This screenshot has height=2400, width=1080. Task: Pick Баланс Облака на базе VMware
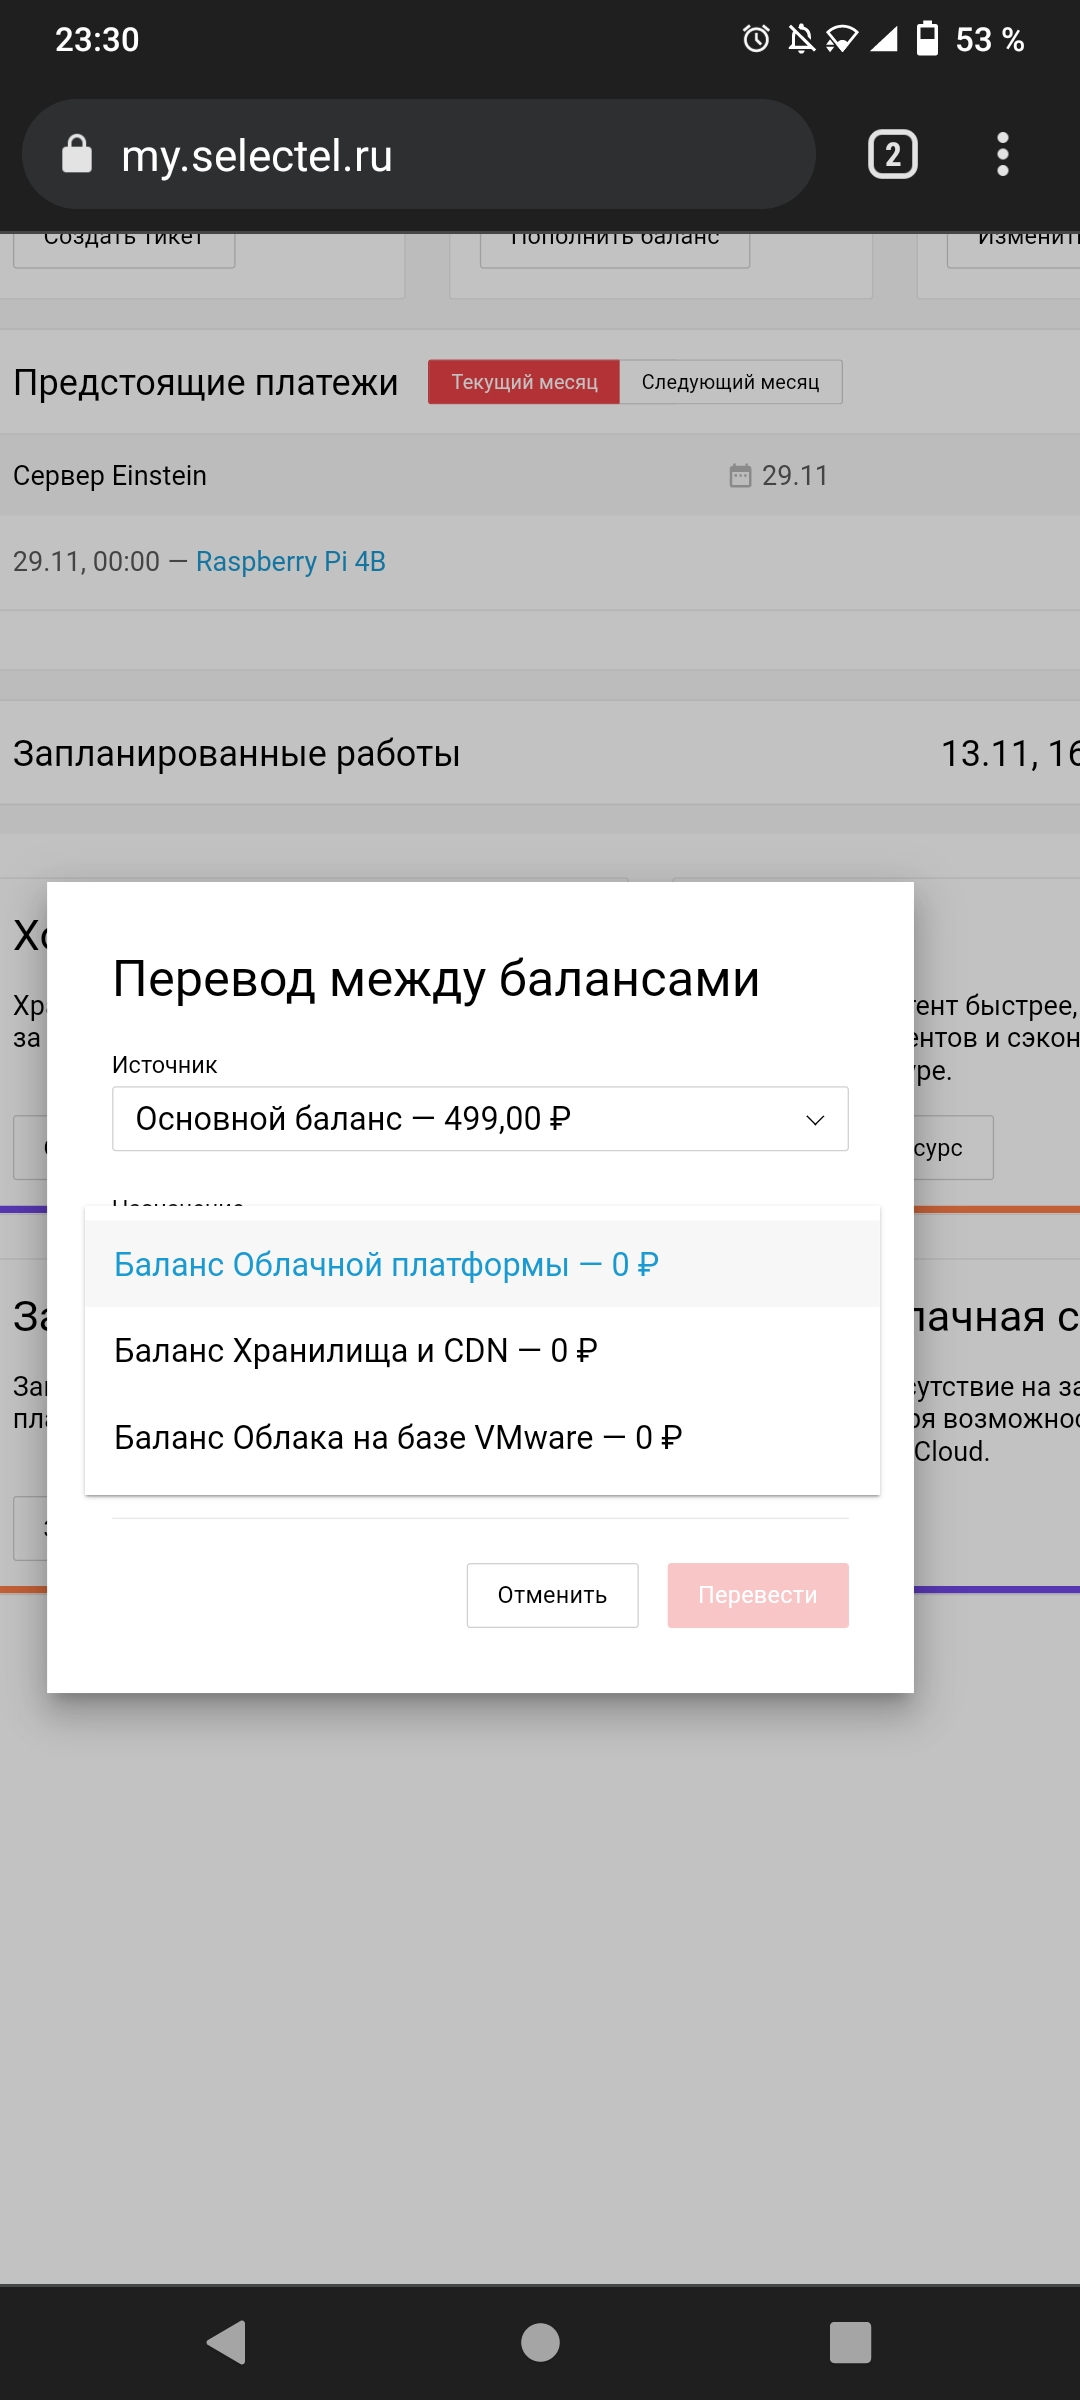coord(398,1437)
